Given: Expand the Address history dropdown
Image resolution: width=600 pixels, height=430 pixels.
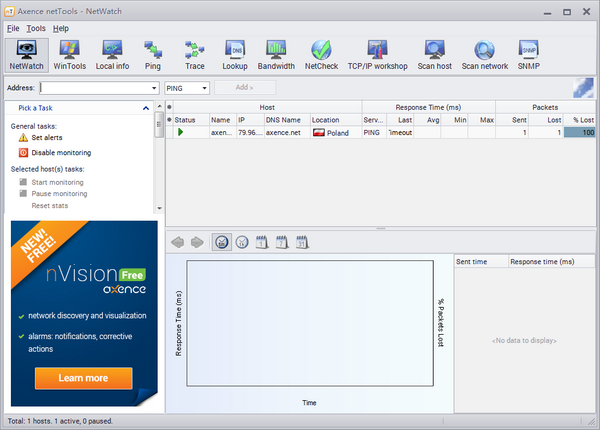Looking at the screenshot, I should (x=154, y=88).
